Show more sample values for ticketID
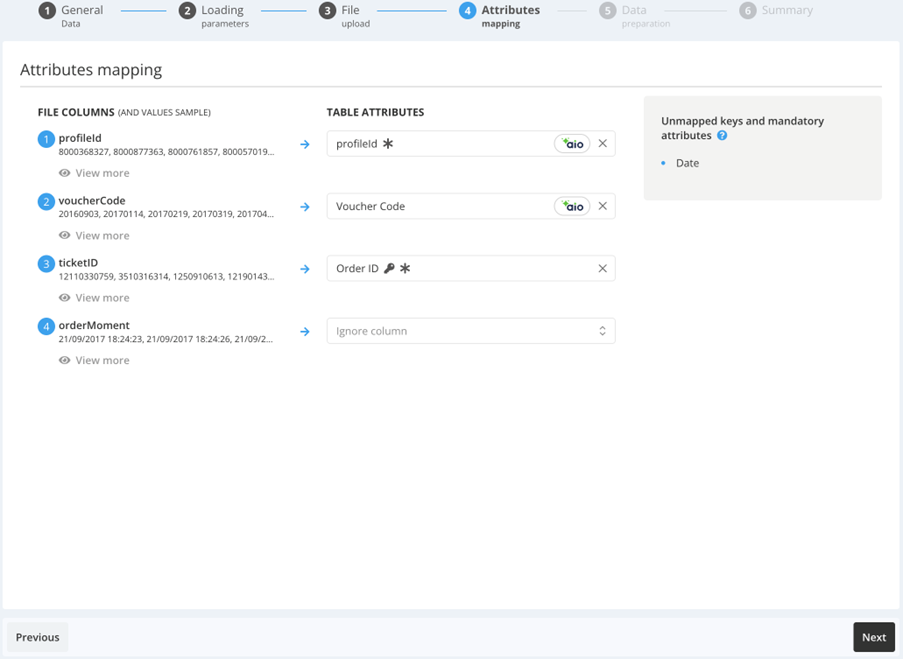 (x=94, y=298)
